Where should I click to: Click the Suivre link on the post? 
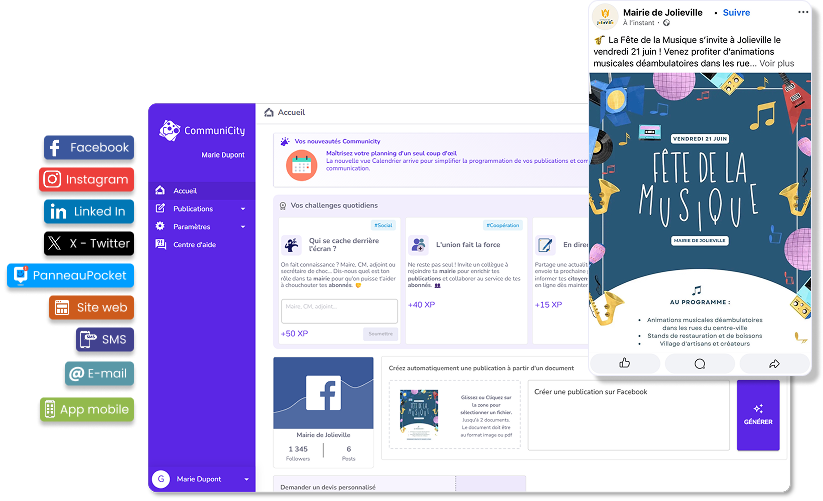(x=736, y=12)
